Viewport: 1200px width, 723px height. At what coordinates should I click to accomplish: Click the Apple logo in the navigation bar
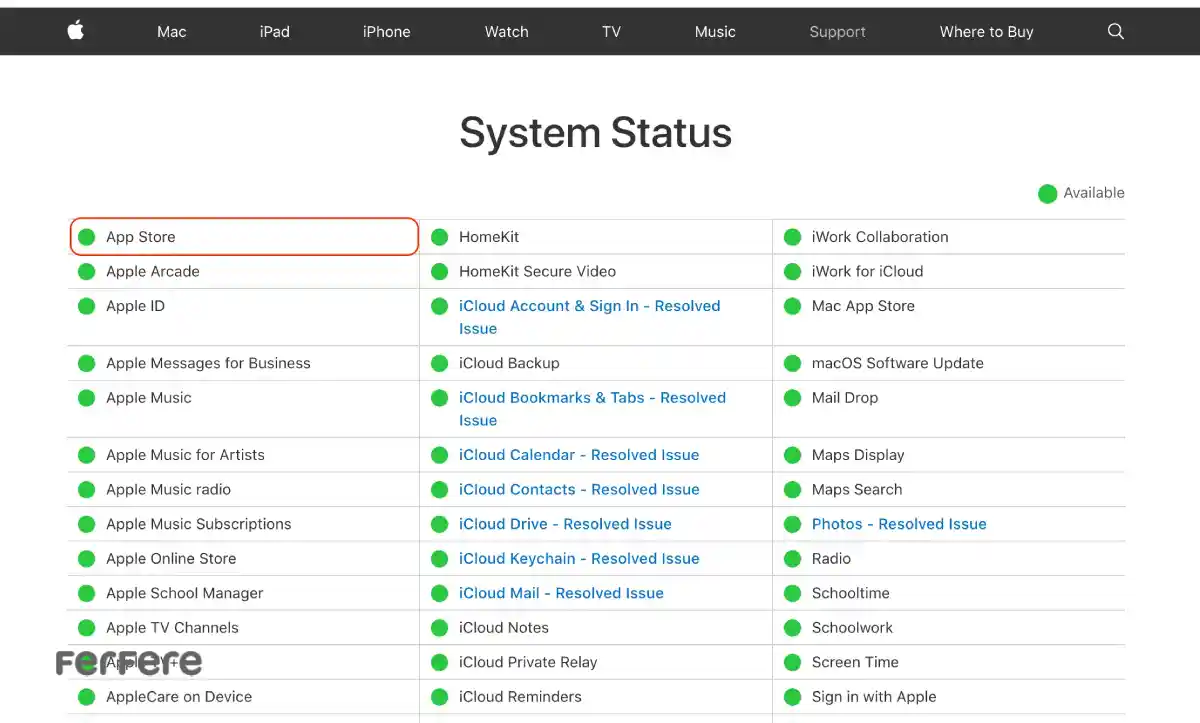[x=76, y=31]
